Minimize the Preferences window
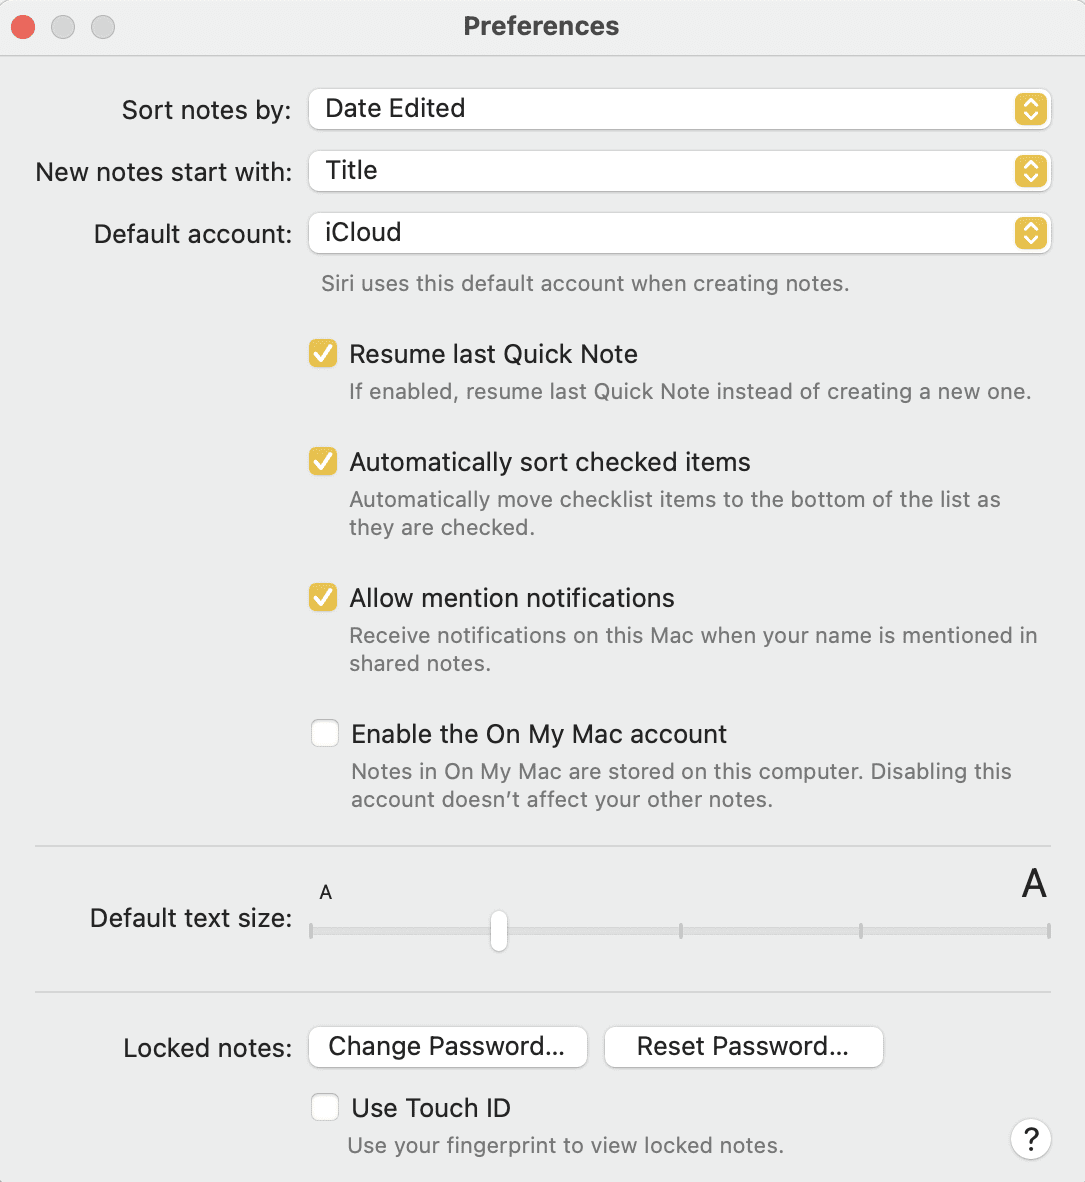This screenshot has height=1182, width=1085. pos(63,27)
